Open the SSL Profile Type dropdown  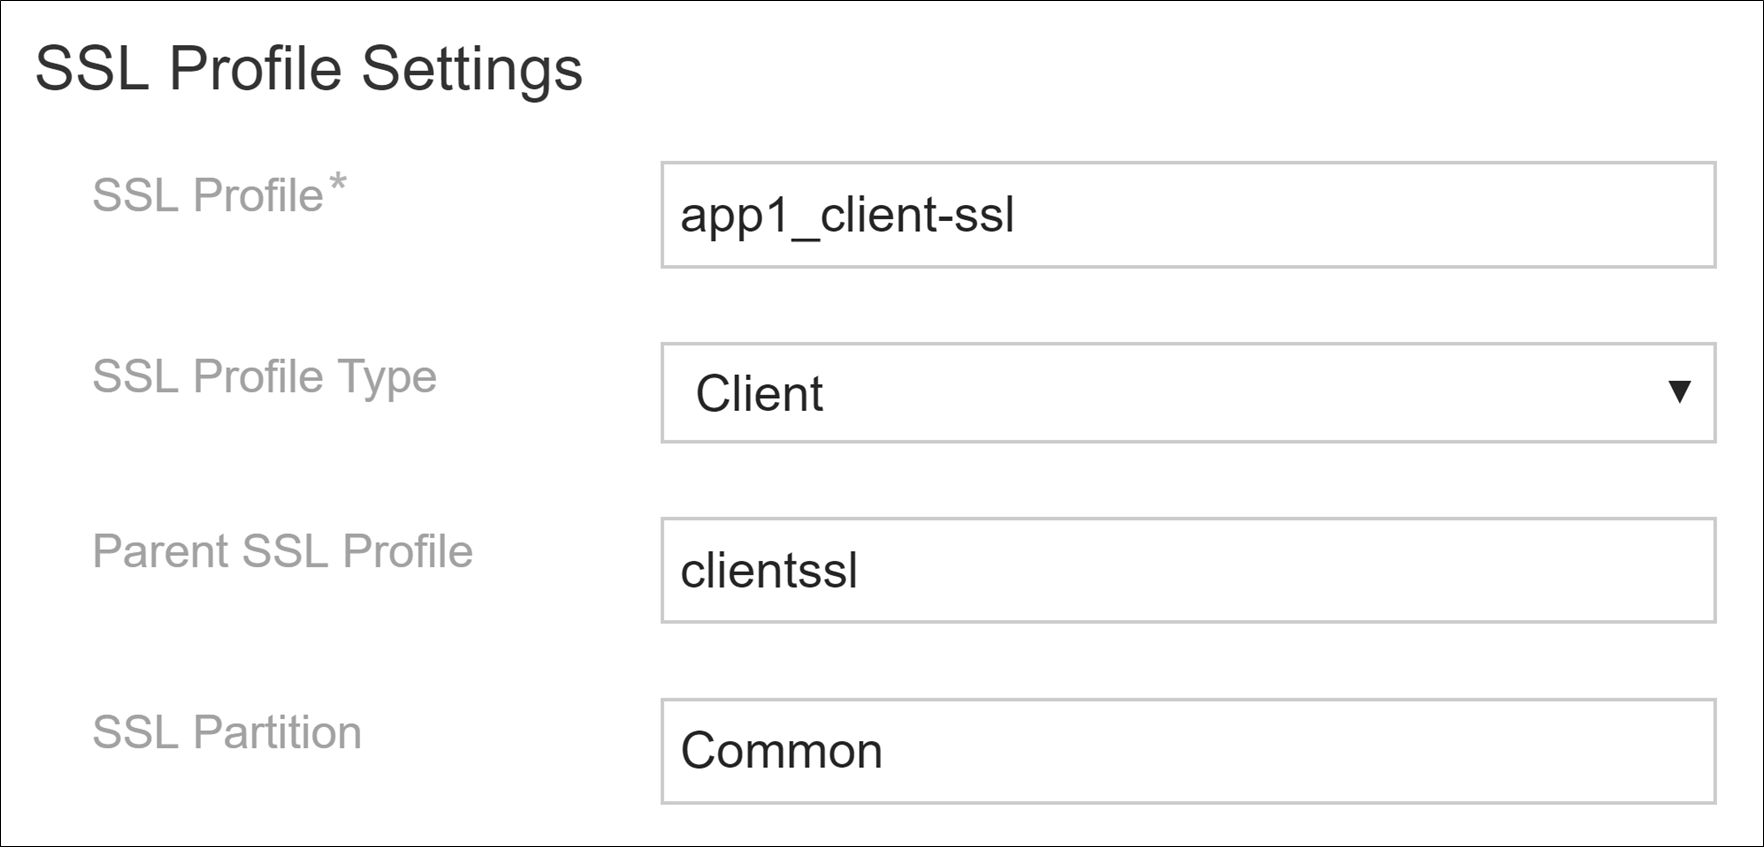point(1188,393)
